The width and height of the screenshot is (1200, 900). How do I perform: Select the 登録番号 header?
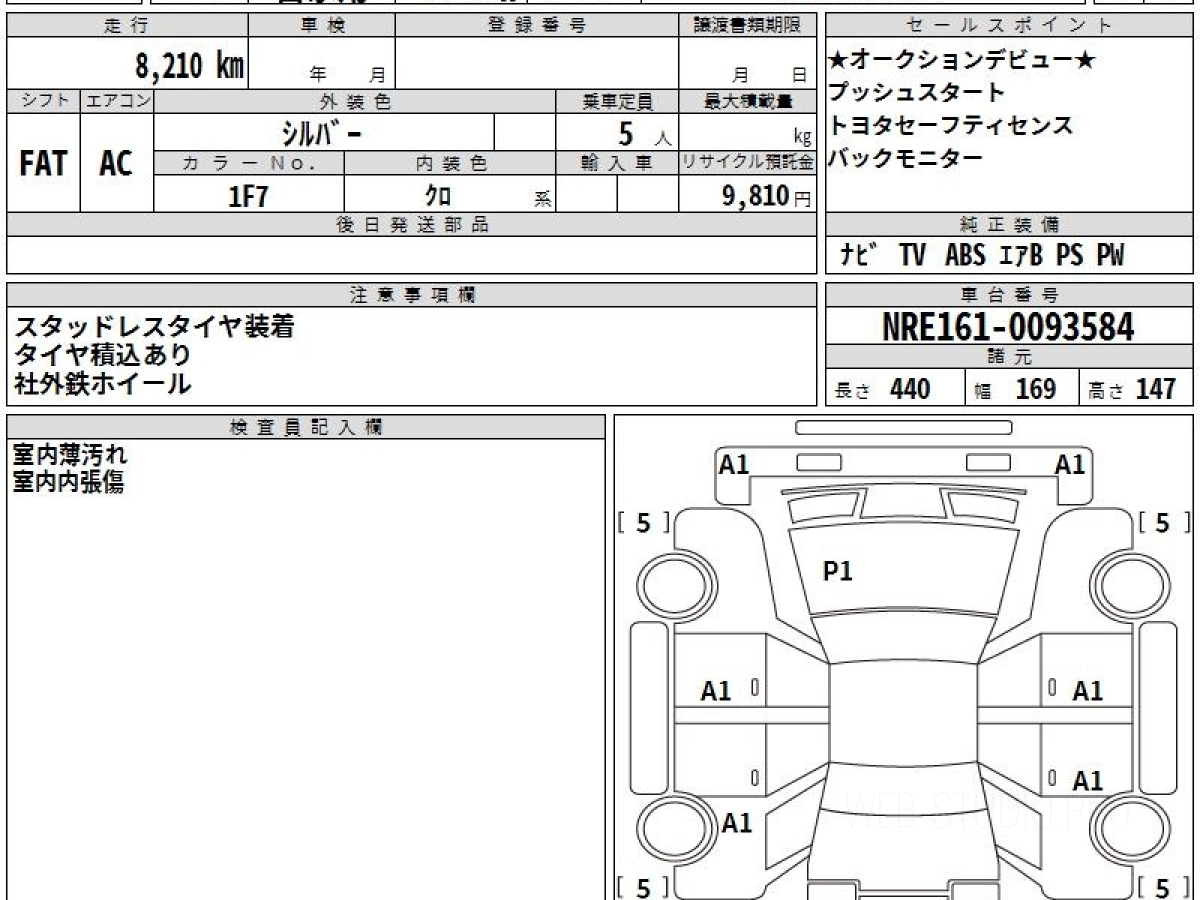click(537, 26)
